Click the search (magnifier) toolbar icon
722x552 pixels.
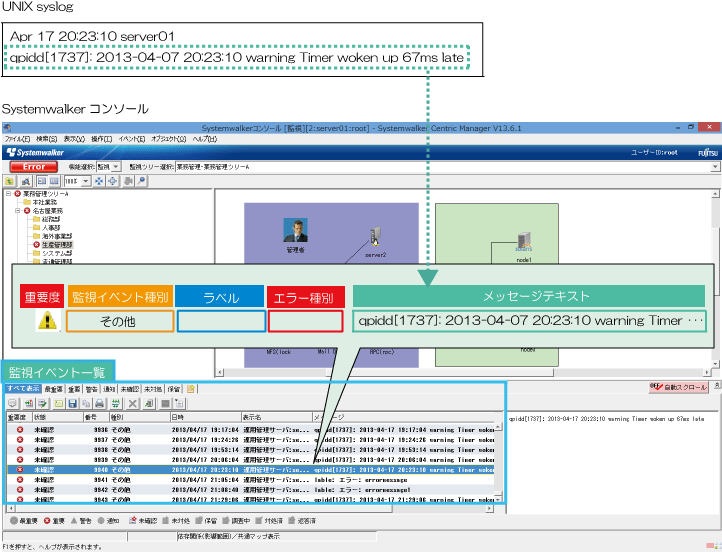click(141, 181)
